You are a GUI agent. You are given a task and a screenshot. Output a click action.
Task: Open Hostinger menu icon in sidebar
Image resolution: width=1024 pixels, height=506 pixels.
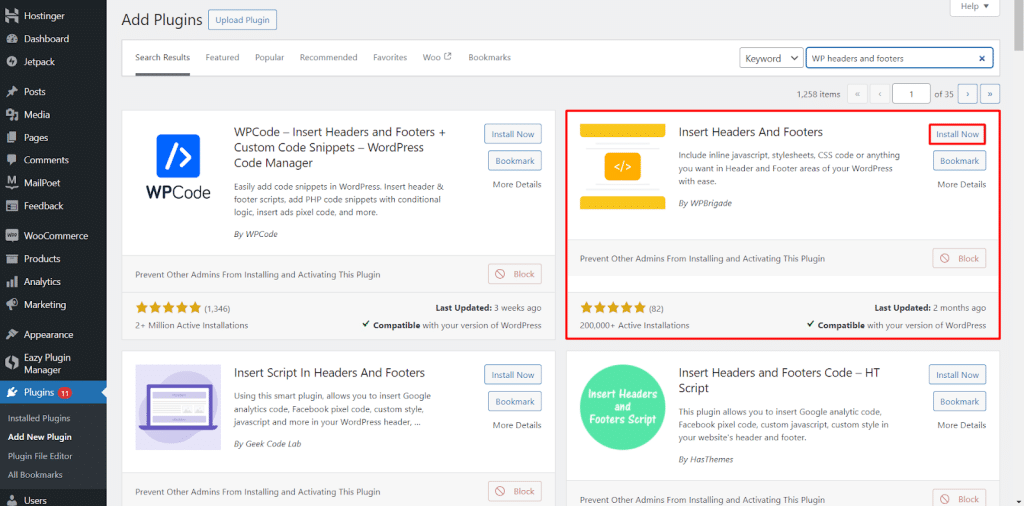pyautogui.click(x=11, y=16)
